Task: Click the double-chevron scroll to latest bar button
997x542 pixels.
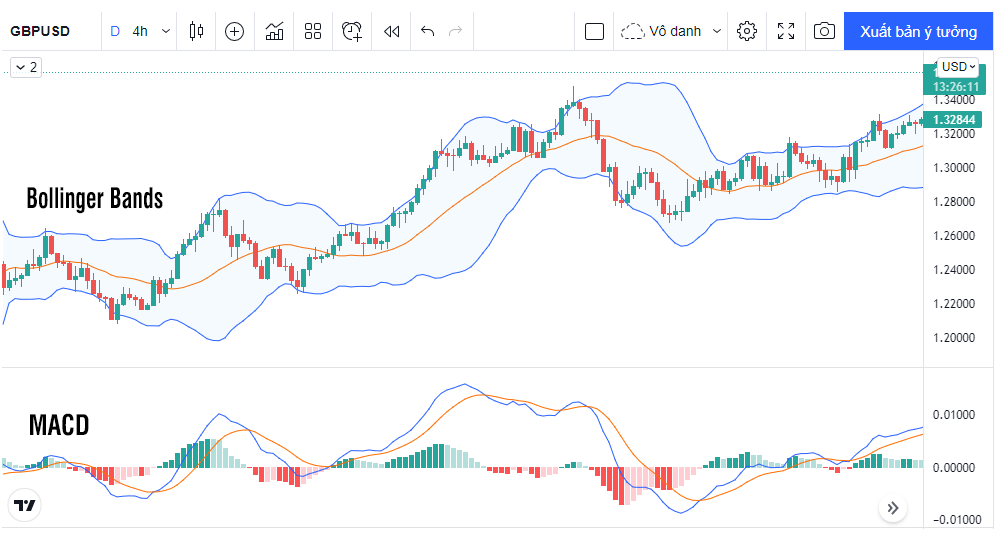Action: pos(893,508)
